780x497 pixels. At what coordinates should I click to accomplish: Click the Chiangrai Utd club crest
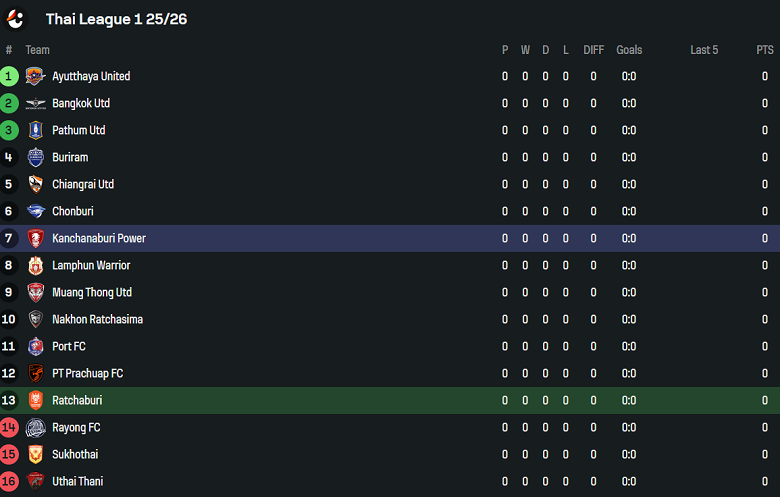(36, 184)
